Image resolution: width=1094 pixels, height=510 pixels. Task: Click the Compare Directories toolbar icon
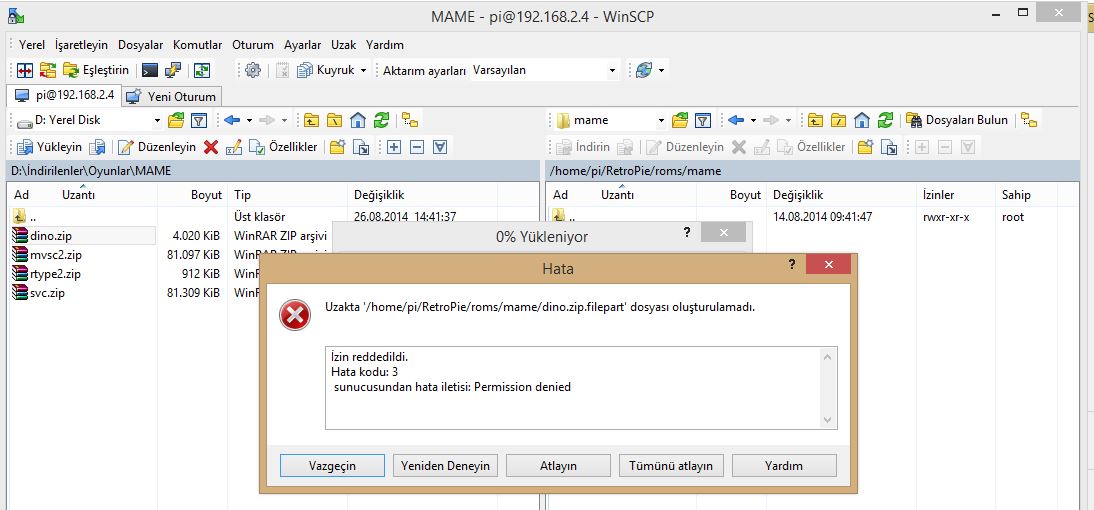click(x=25, y=70)
